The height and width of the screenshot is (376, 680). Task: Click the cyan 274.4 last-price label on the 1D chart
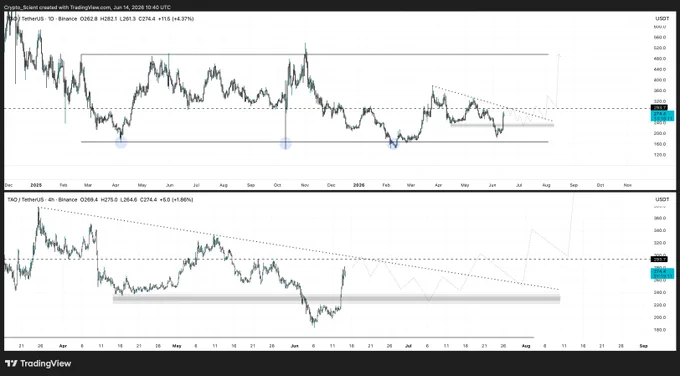pos(662,115)
